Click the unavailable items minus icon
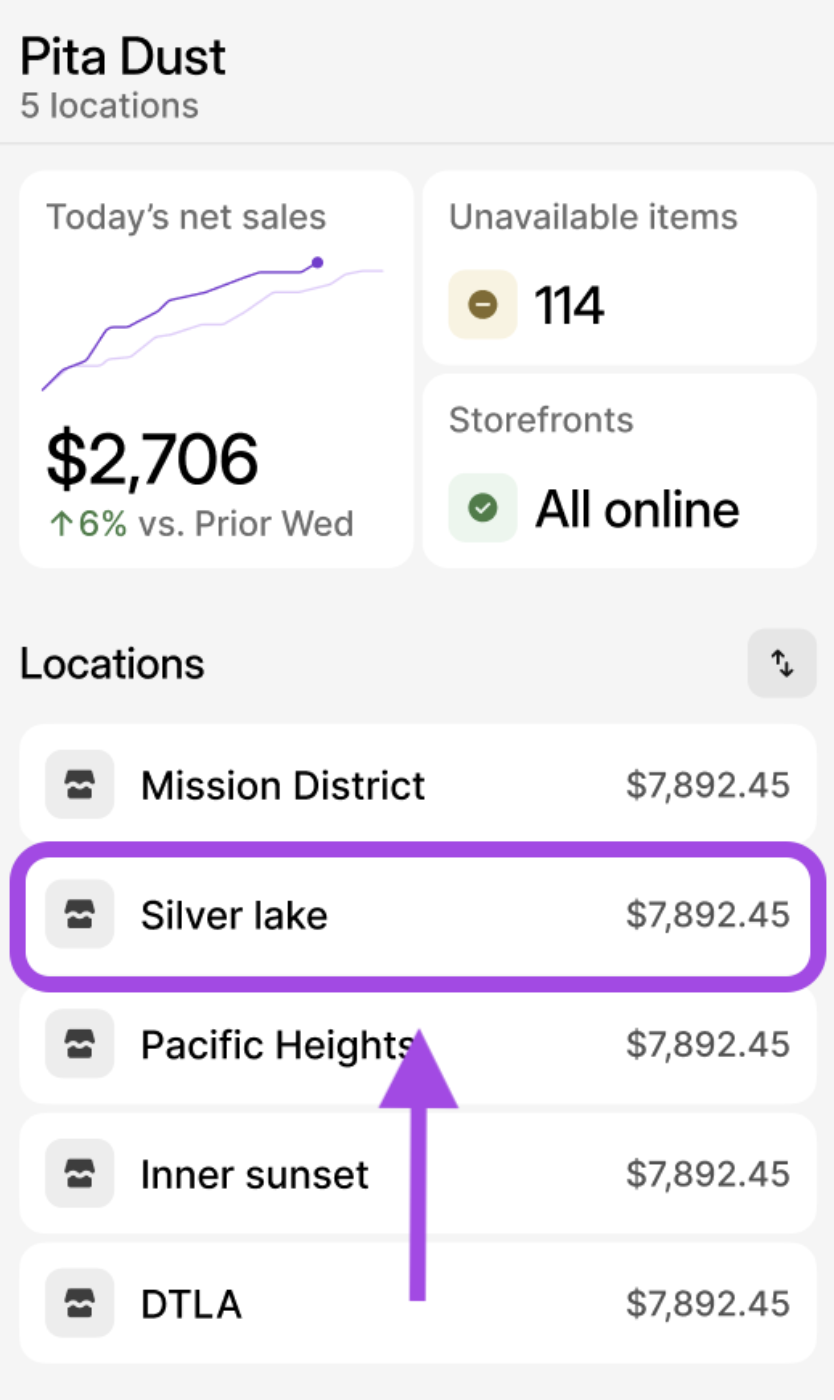Viewport: 834px width, 1400px height. tap(483, 304)
